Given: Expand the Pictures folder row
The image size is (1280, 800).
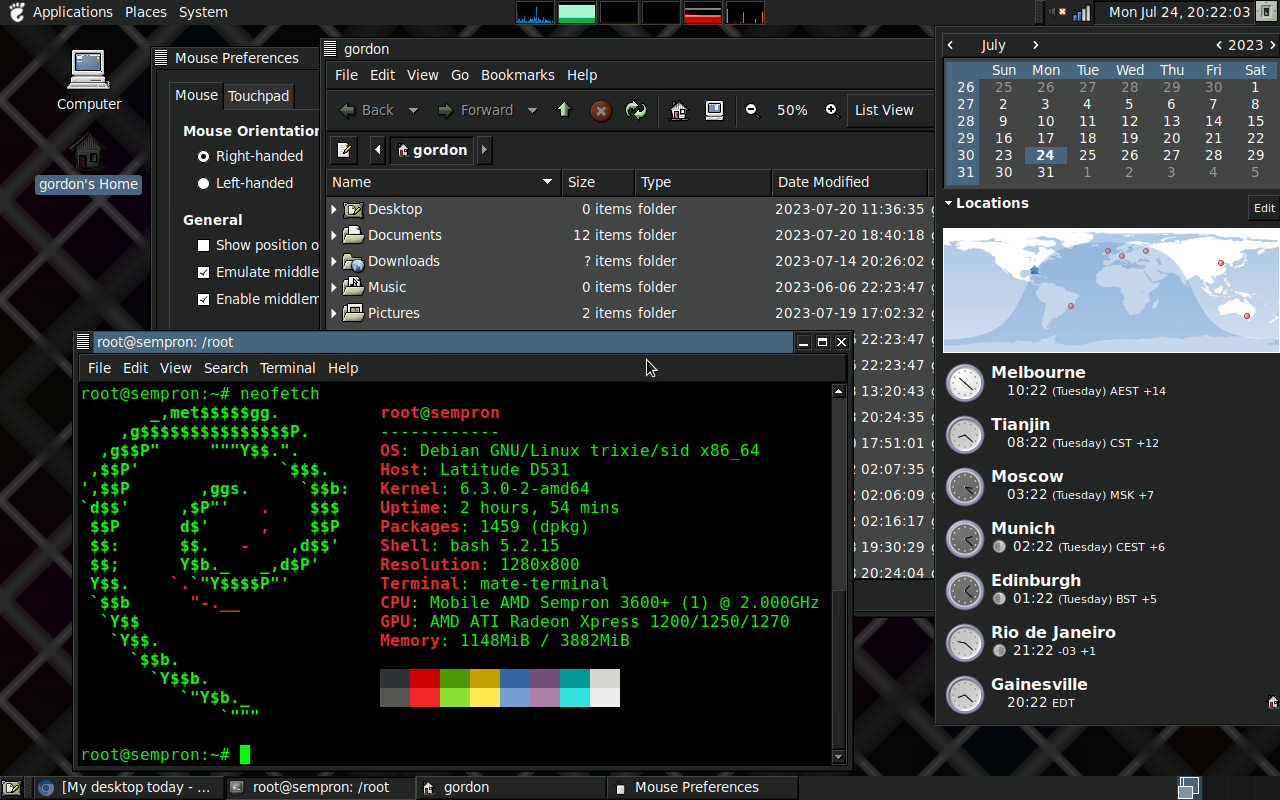Looking at the screenshot, I should click(x=335, y=313).
